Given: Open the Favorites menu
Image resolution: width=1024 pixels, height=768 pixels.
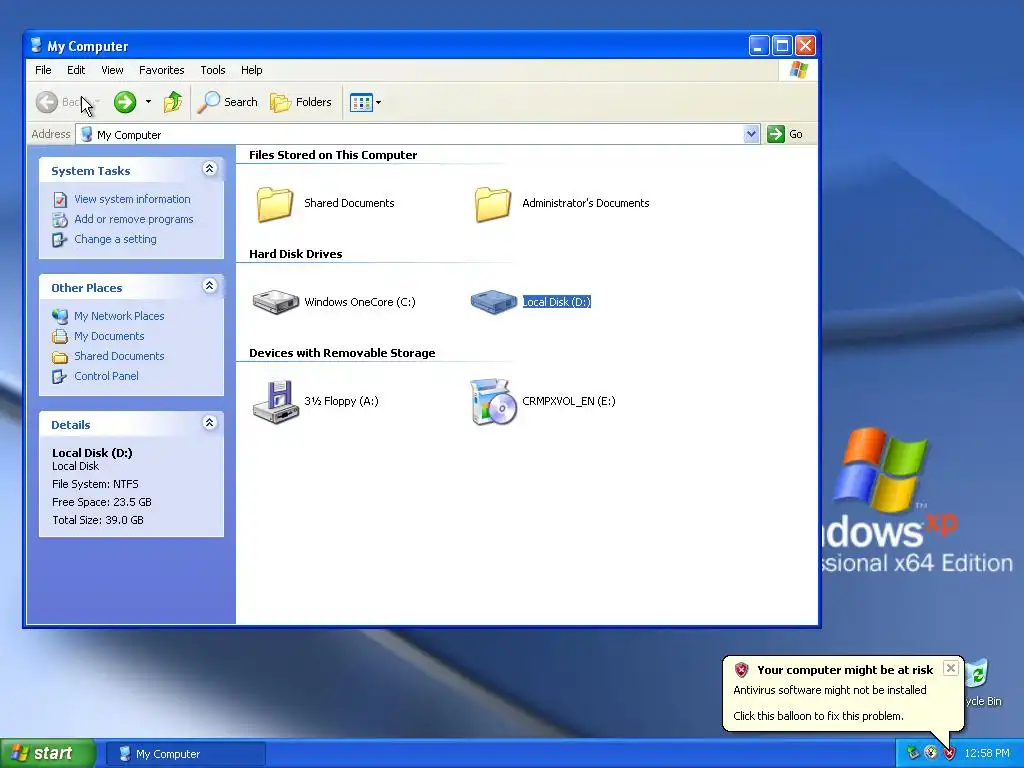Looking at the screenshot, I should click(161, 70).
